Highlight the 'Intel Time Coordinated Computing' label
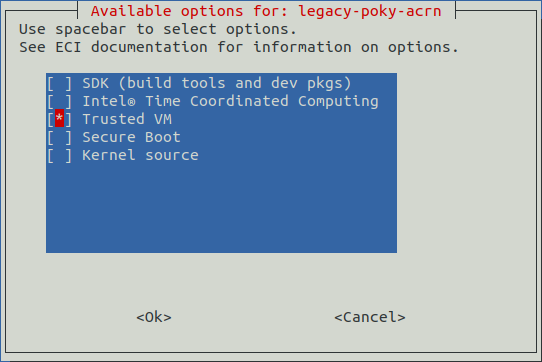The width and height of the screenshot is (542, 362). pyautogui.click(x=230, y=101)
